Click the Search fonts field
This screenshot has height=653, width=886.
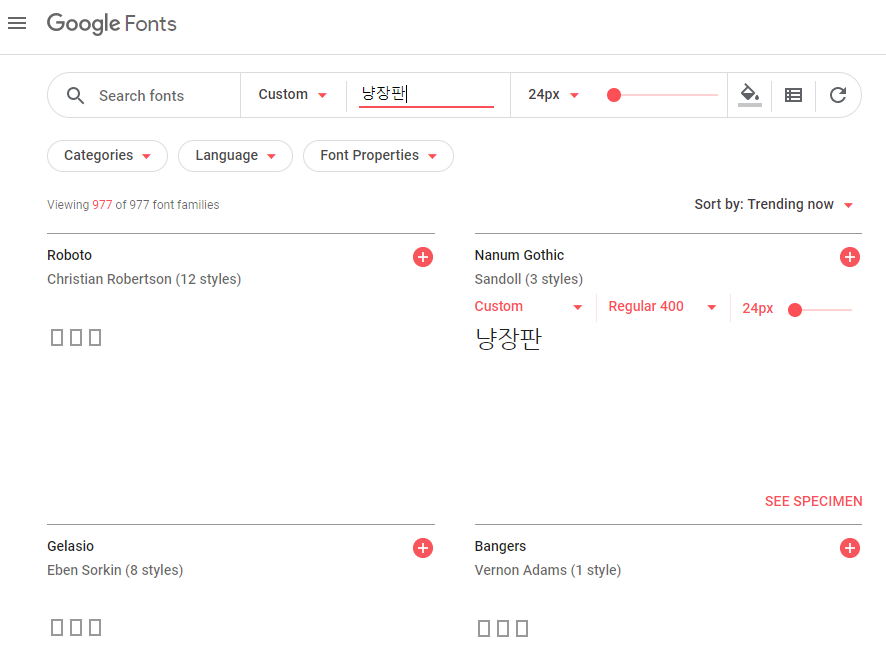click(x=142, y=95)
